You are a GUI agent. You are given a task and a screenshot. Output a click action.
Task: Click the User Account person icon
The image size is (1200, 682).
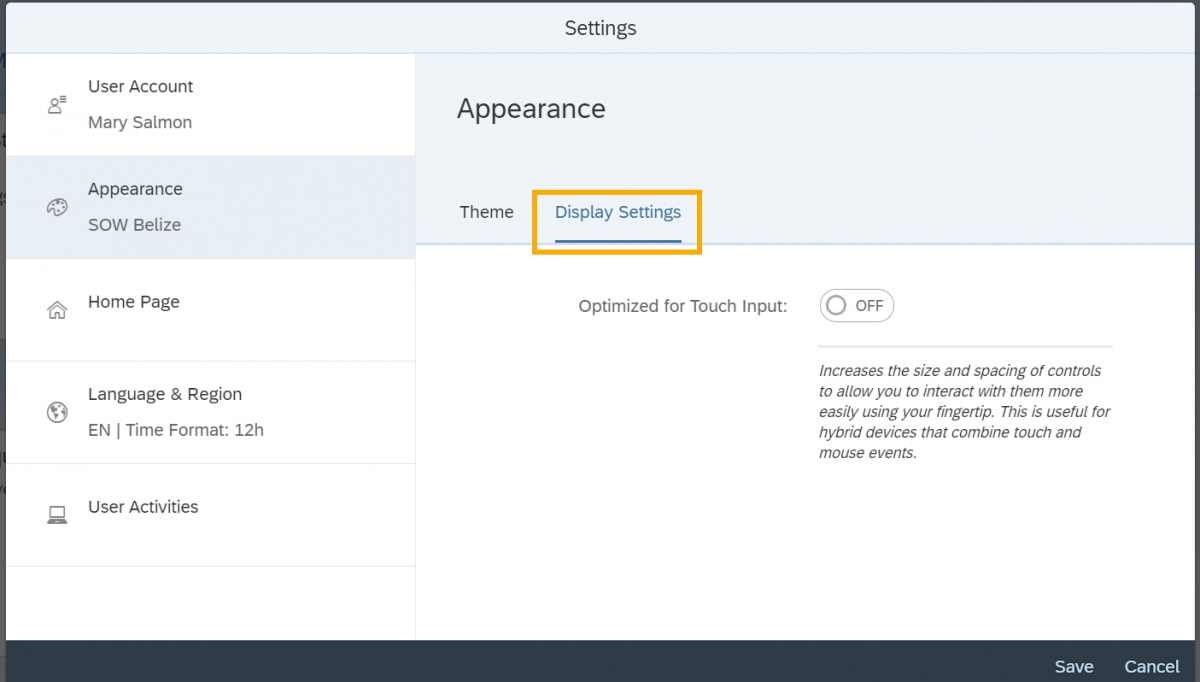coord(57,105)
